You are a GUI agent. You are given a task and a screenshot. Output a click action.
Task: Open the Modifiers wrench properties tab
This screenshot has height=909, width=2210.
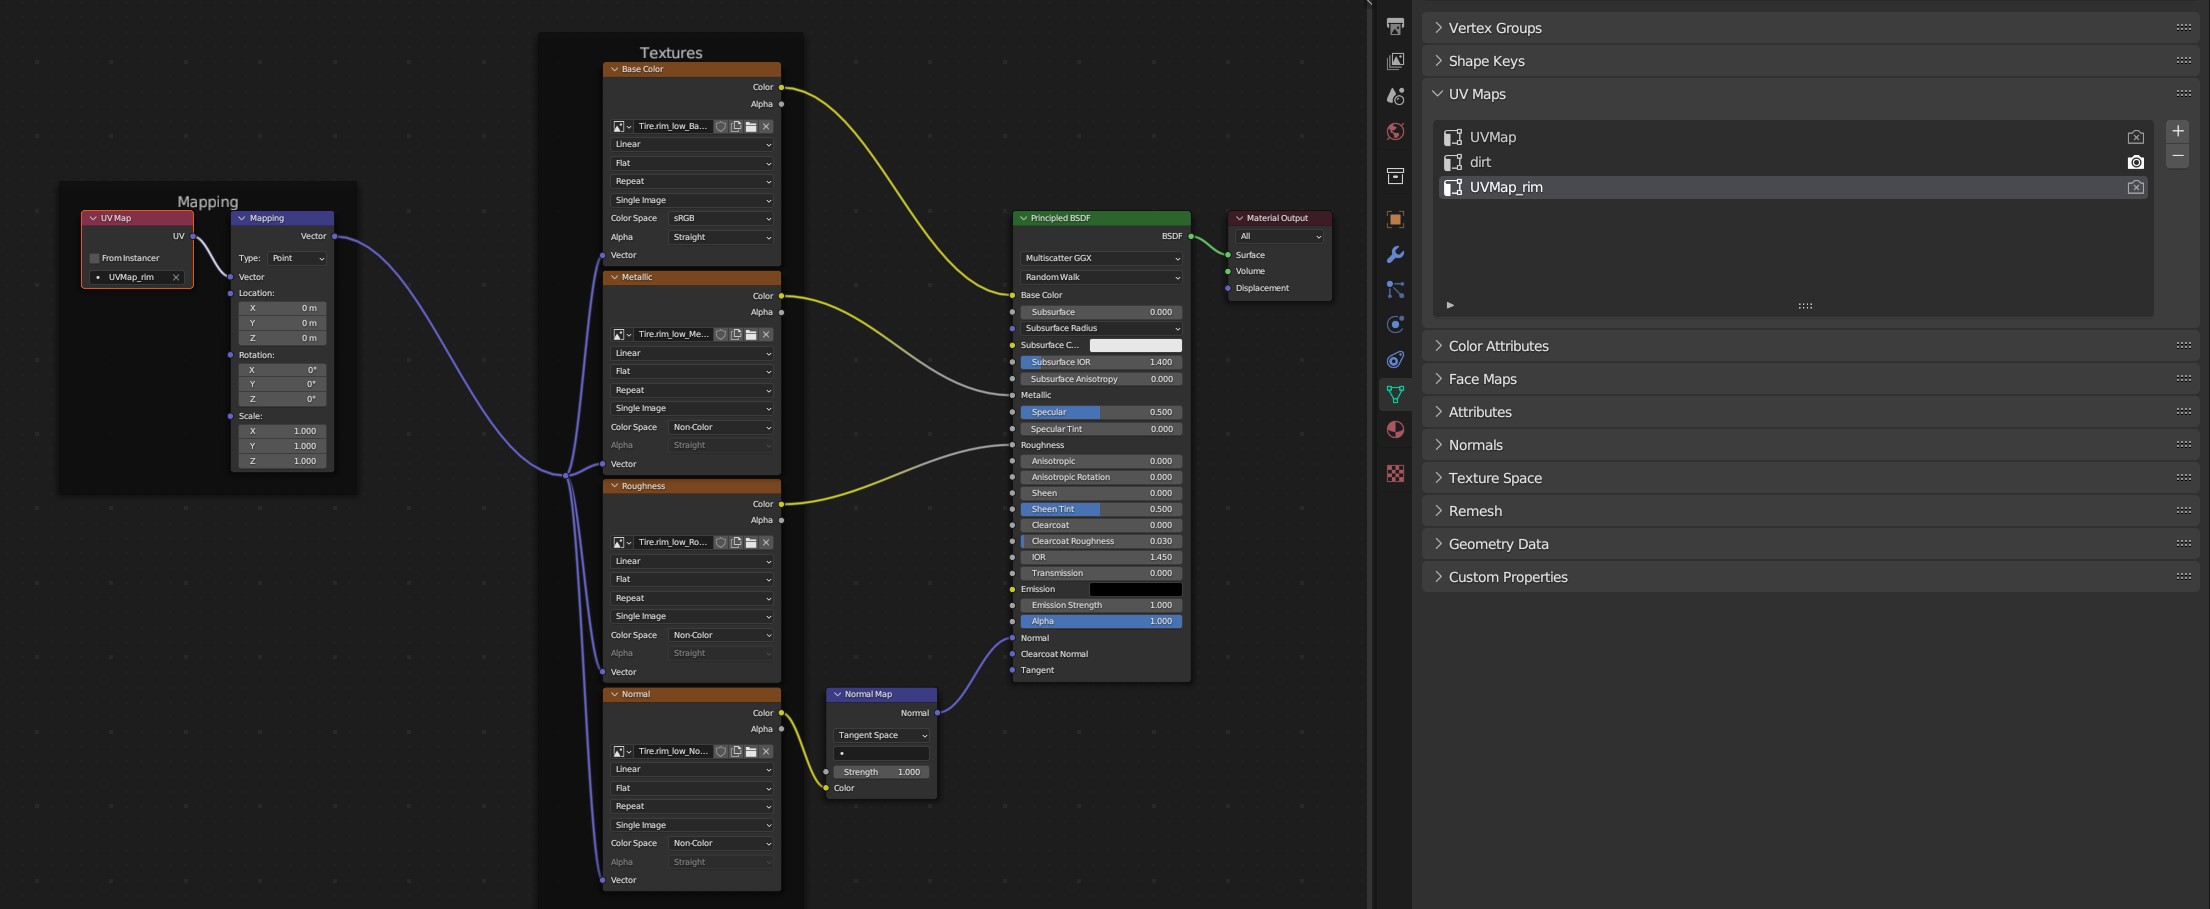(x=1395, y=255)
